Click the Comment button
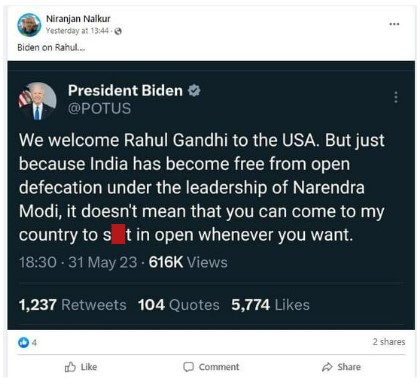This screenshot has width=420, height=392. coord(211,367)
